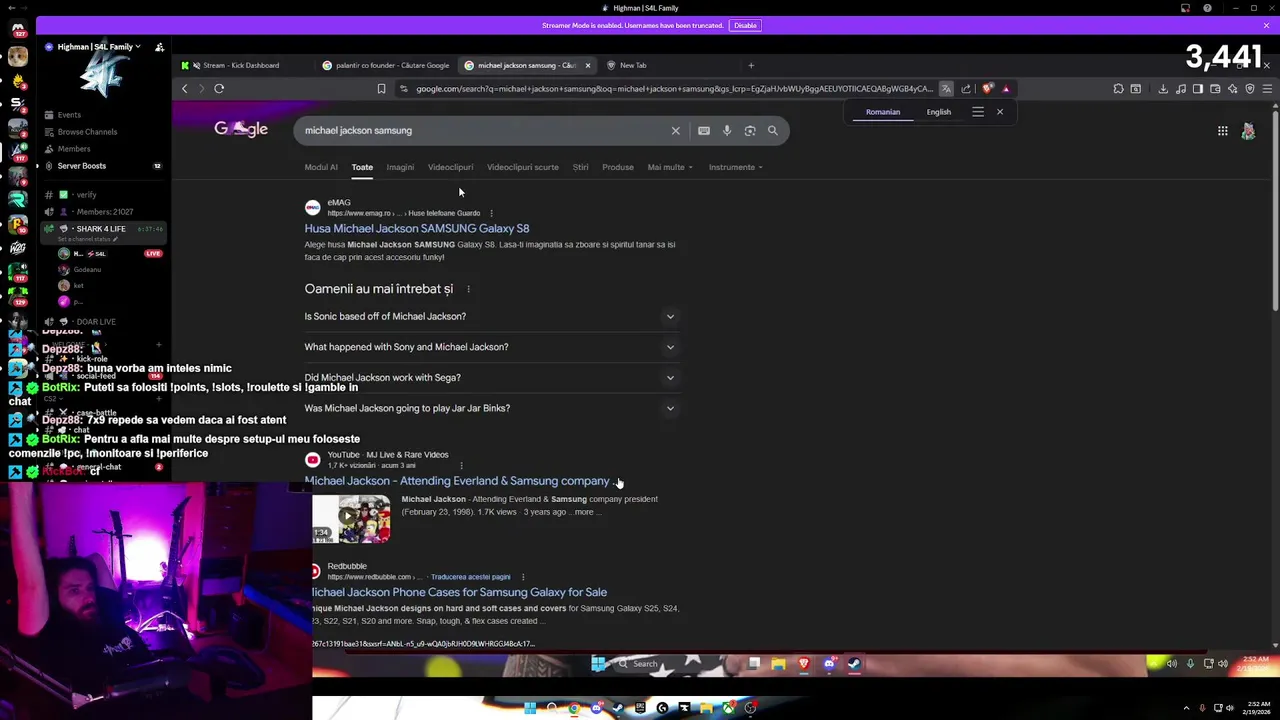Open Google Lens image search
This screenshot has height=720, width=1280.
750,130
